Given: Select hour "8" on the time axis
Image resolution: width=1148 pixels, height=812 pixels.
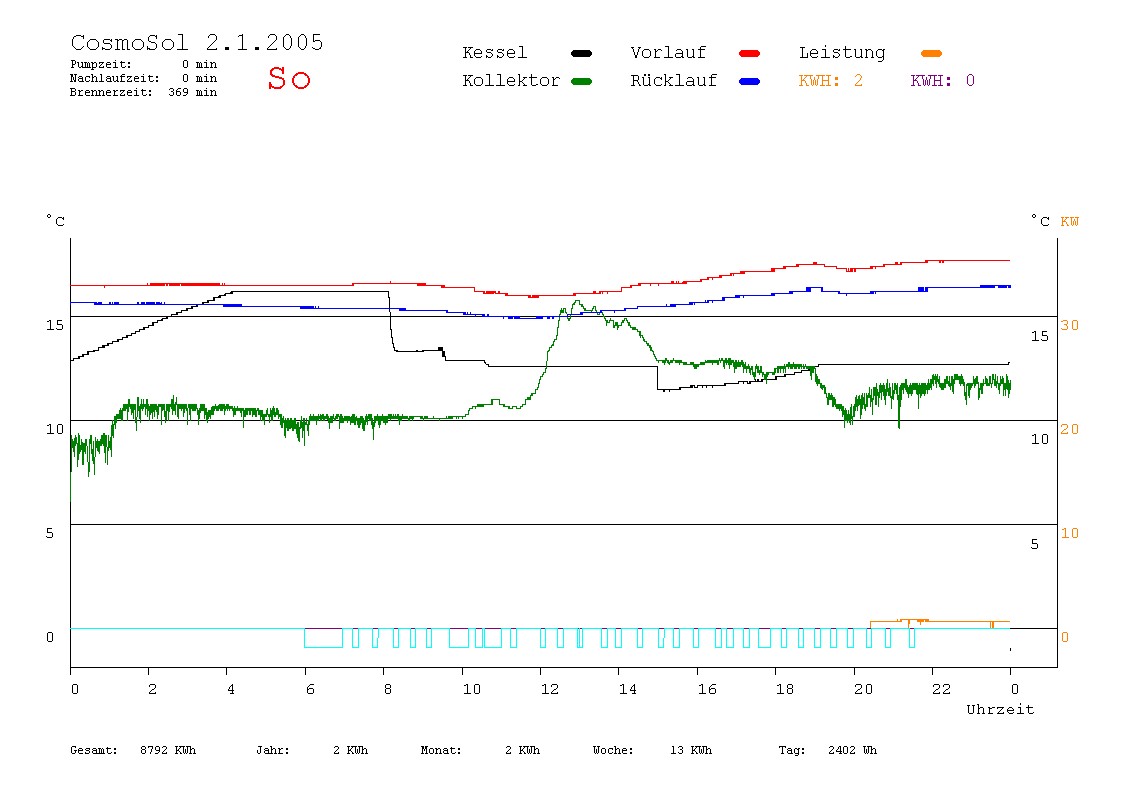Looking at the screenshot, I should point(388,689).
